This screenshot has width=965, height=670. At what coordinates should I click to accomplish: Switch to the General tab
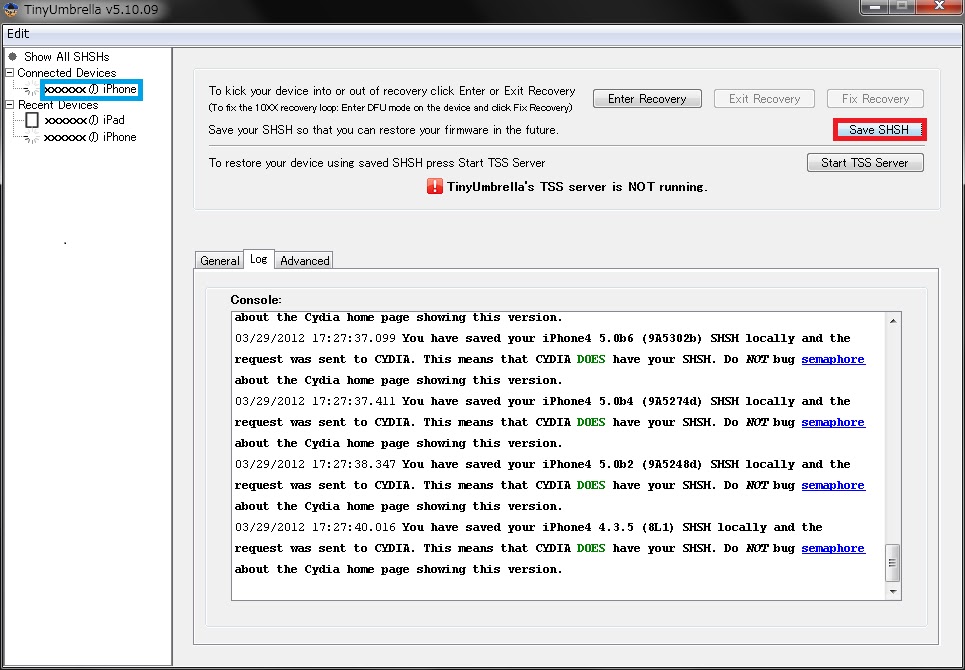point(219,260)
